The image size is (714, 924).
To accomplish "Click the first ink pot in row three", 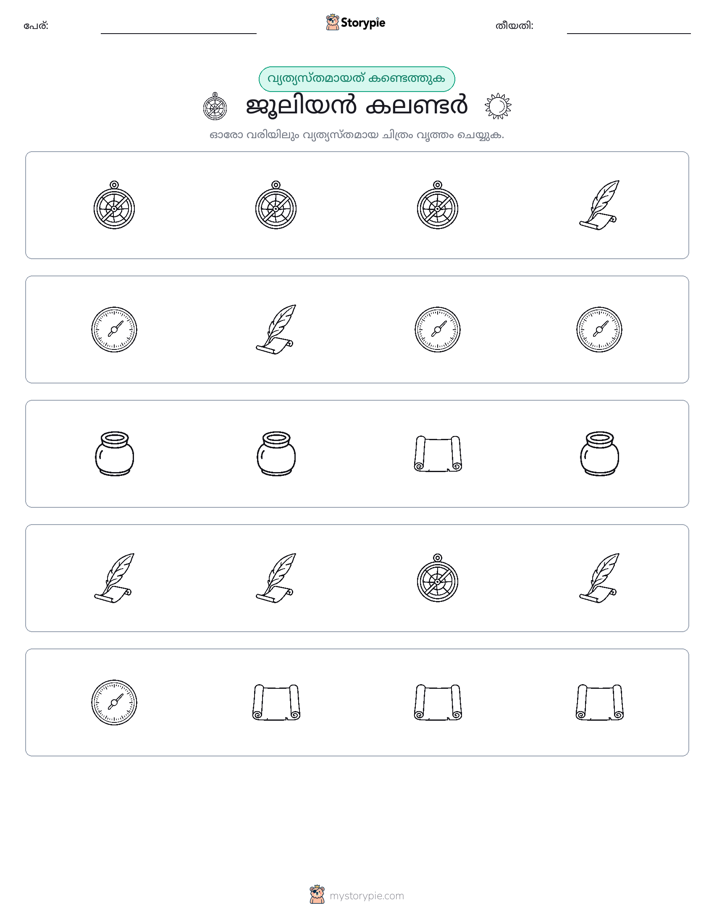I will pos(114,453).
